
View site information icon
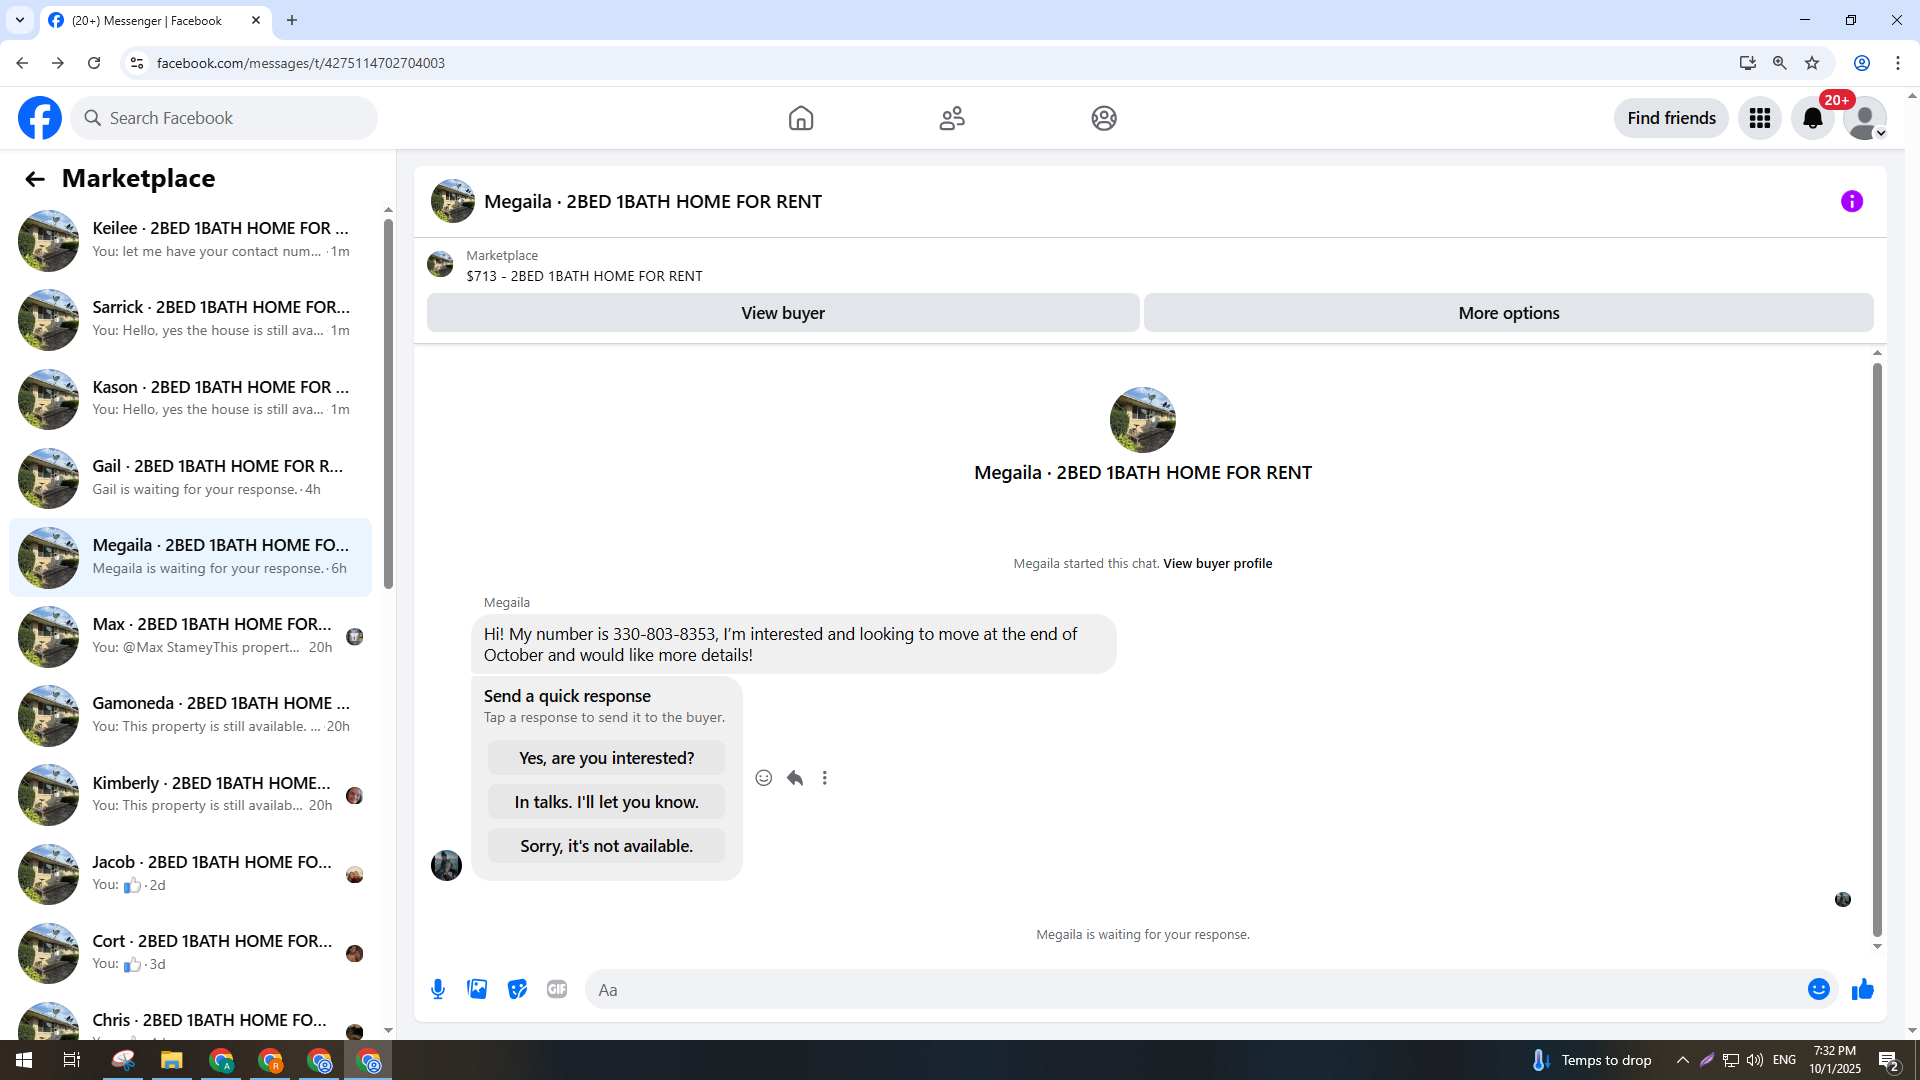[137, 63]
